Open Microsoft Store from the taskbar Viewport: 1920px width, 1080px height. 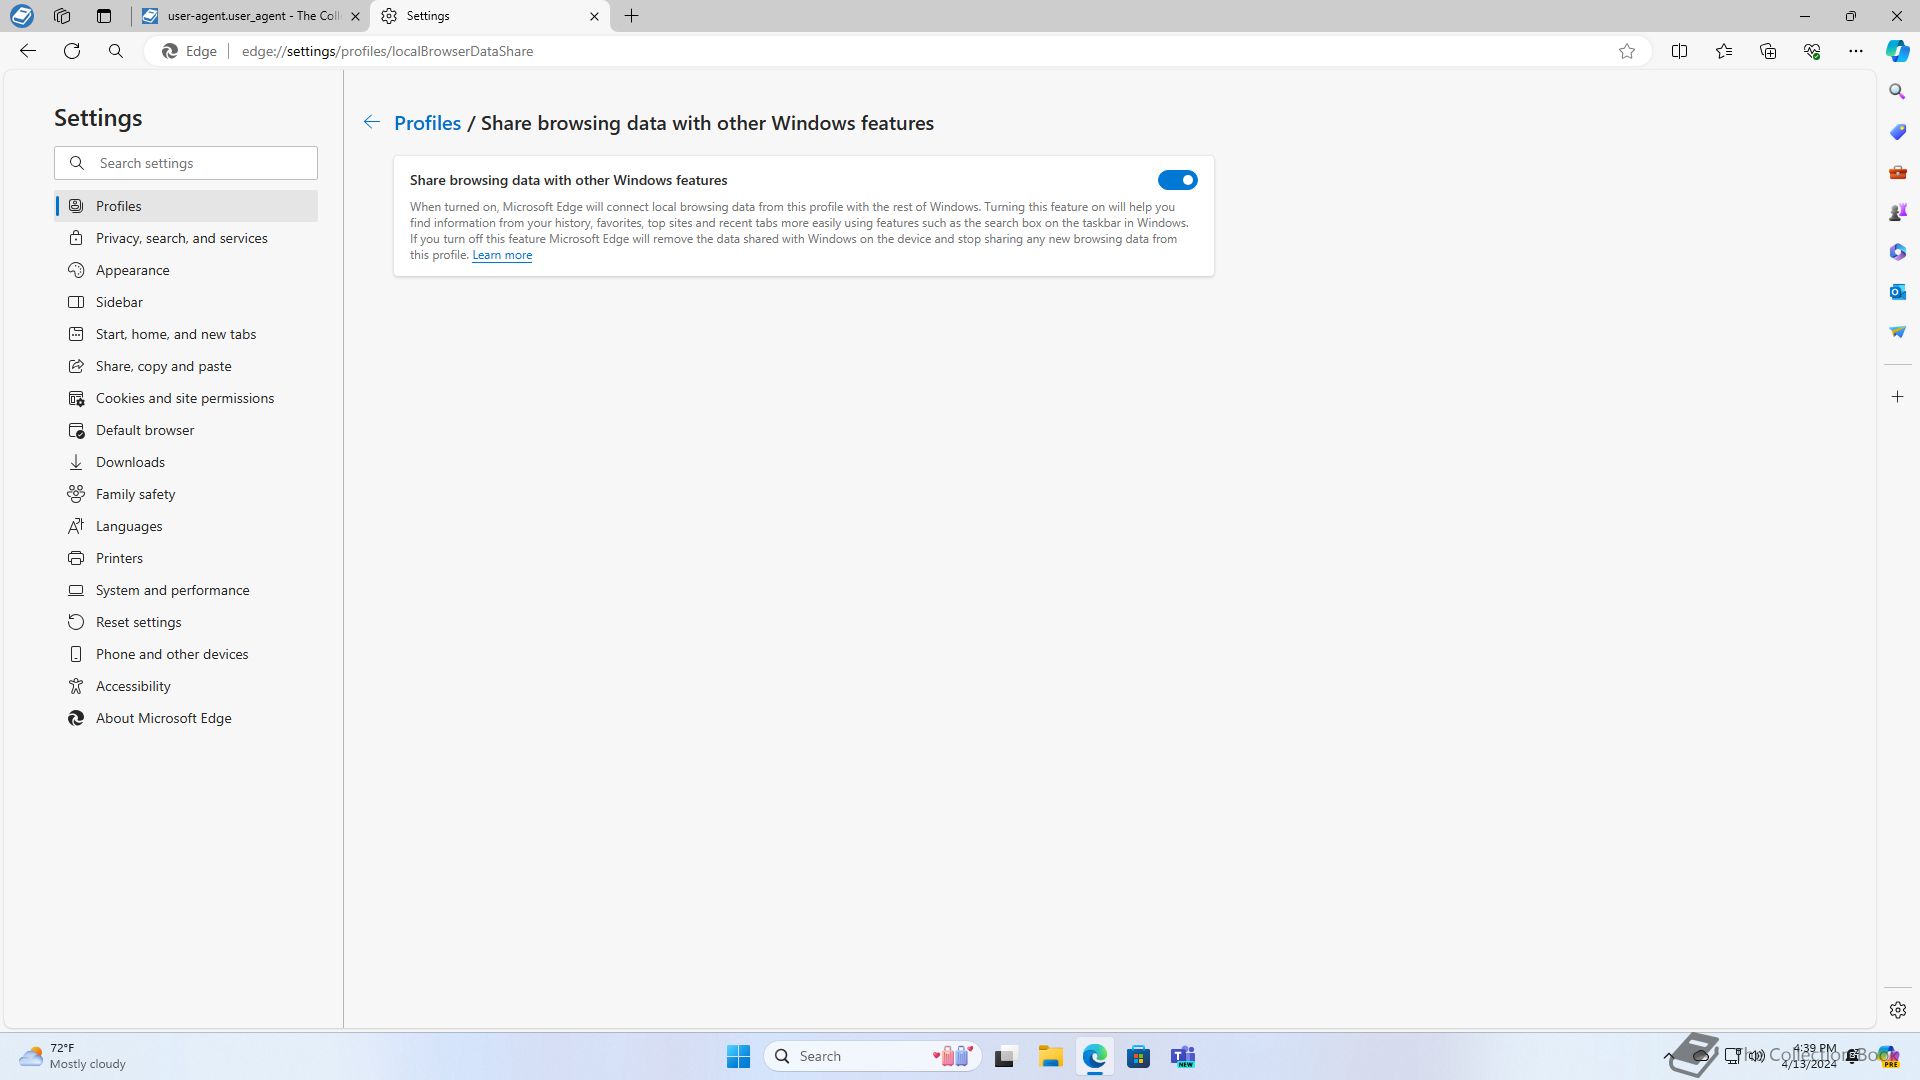(x=1138, y=1056)
